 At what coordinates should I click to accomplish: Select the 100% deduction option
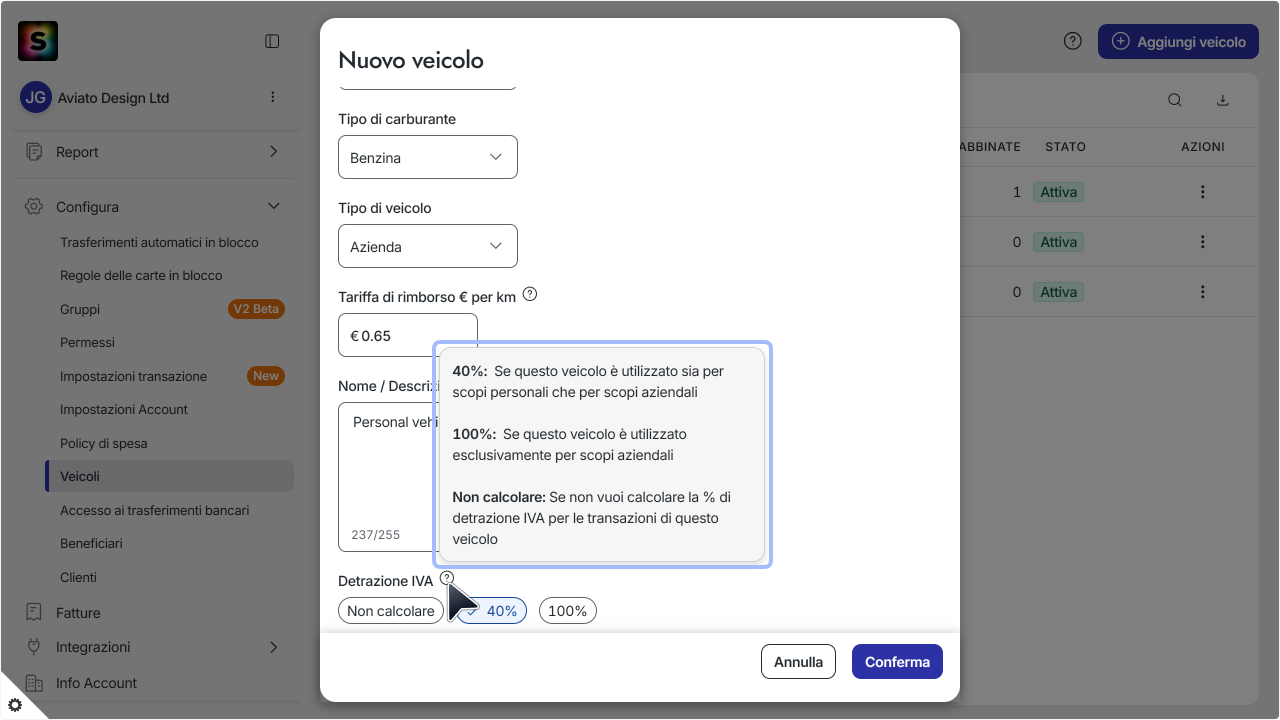pyautogui.click(x=568, y=611)
